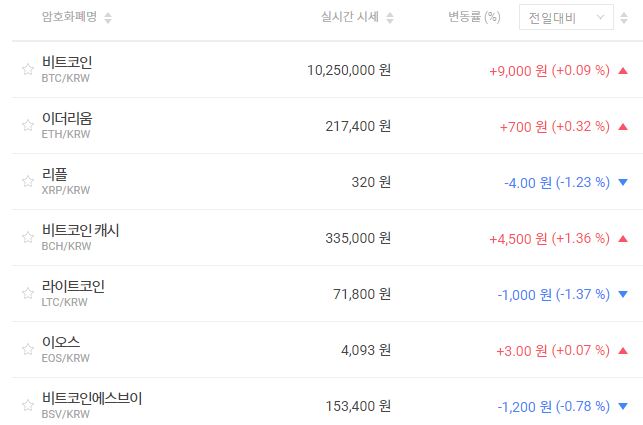Viewport: 643px width, 425px height.
Task: Toggle favorite star for Ethereum (ETH/KRW)
Action: click(28, 125)
